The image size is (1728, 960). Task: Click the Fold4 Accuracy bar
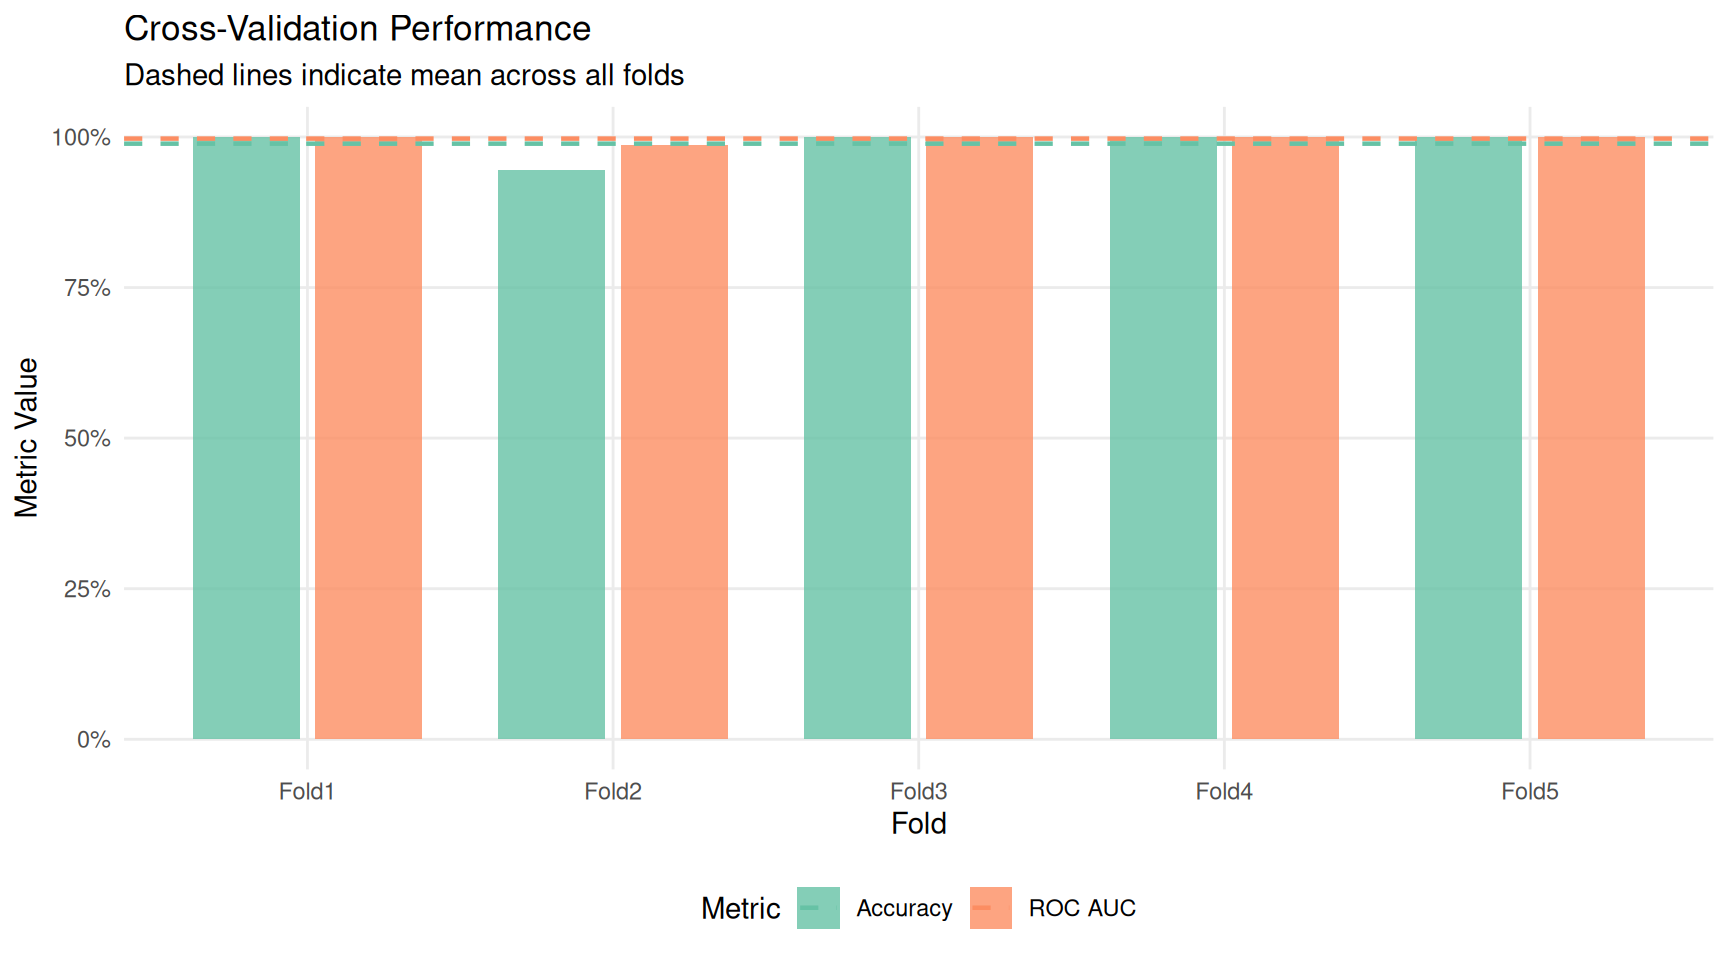[1163, 440]
